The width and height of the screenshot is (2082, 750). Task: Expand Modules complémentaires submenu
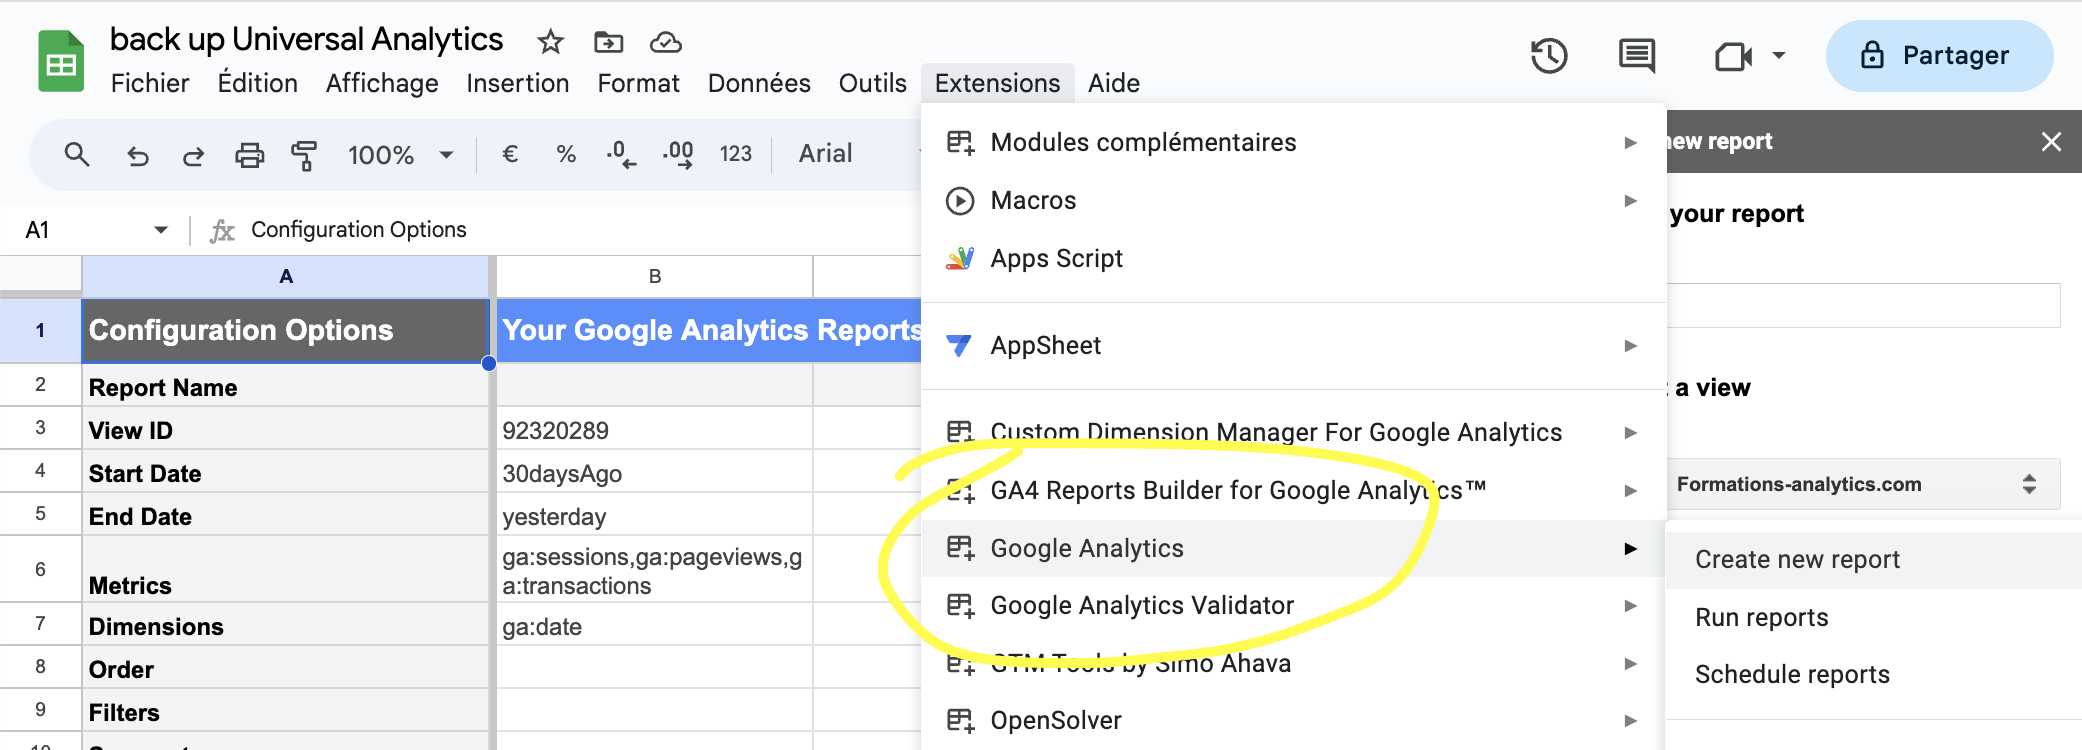tap(1630, 143)
